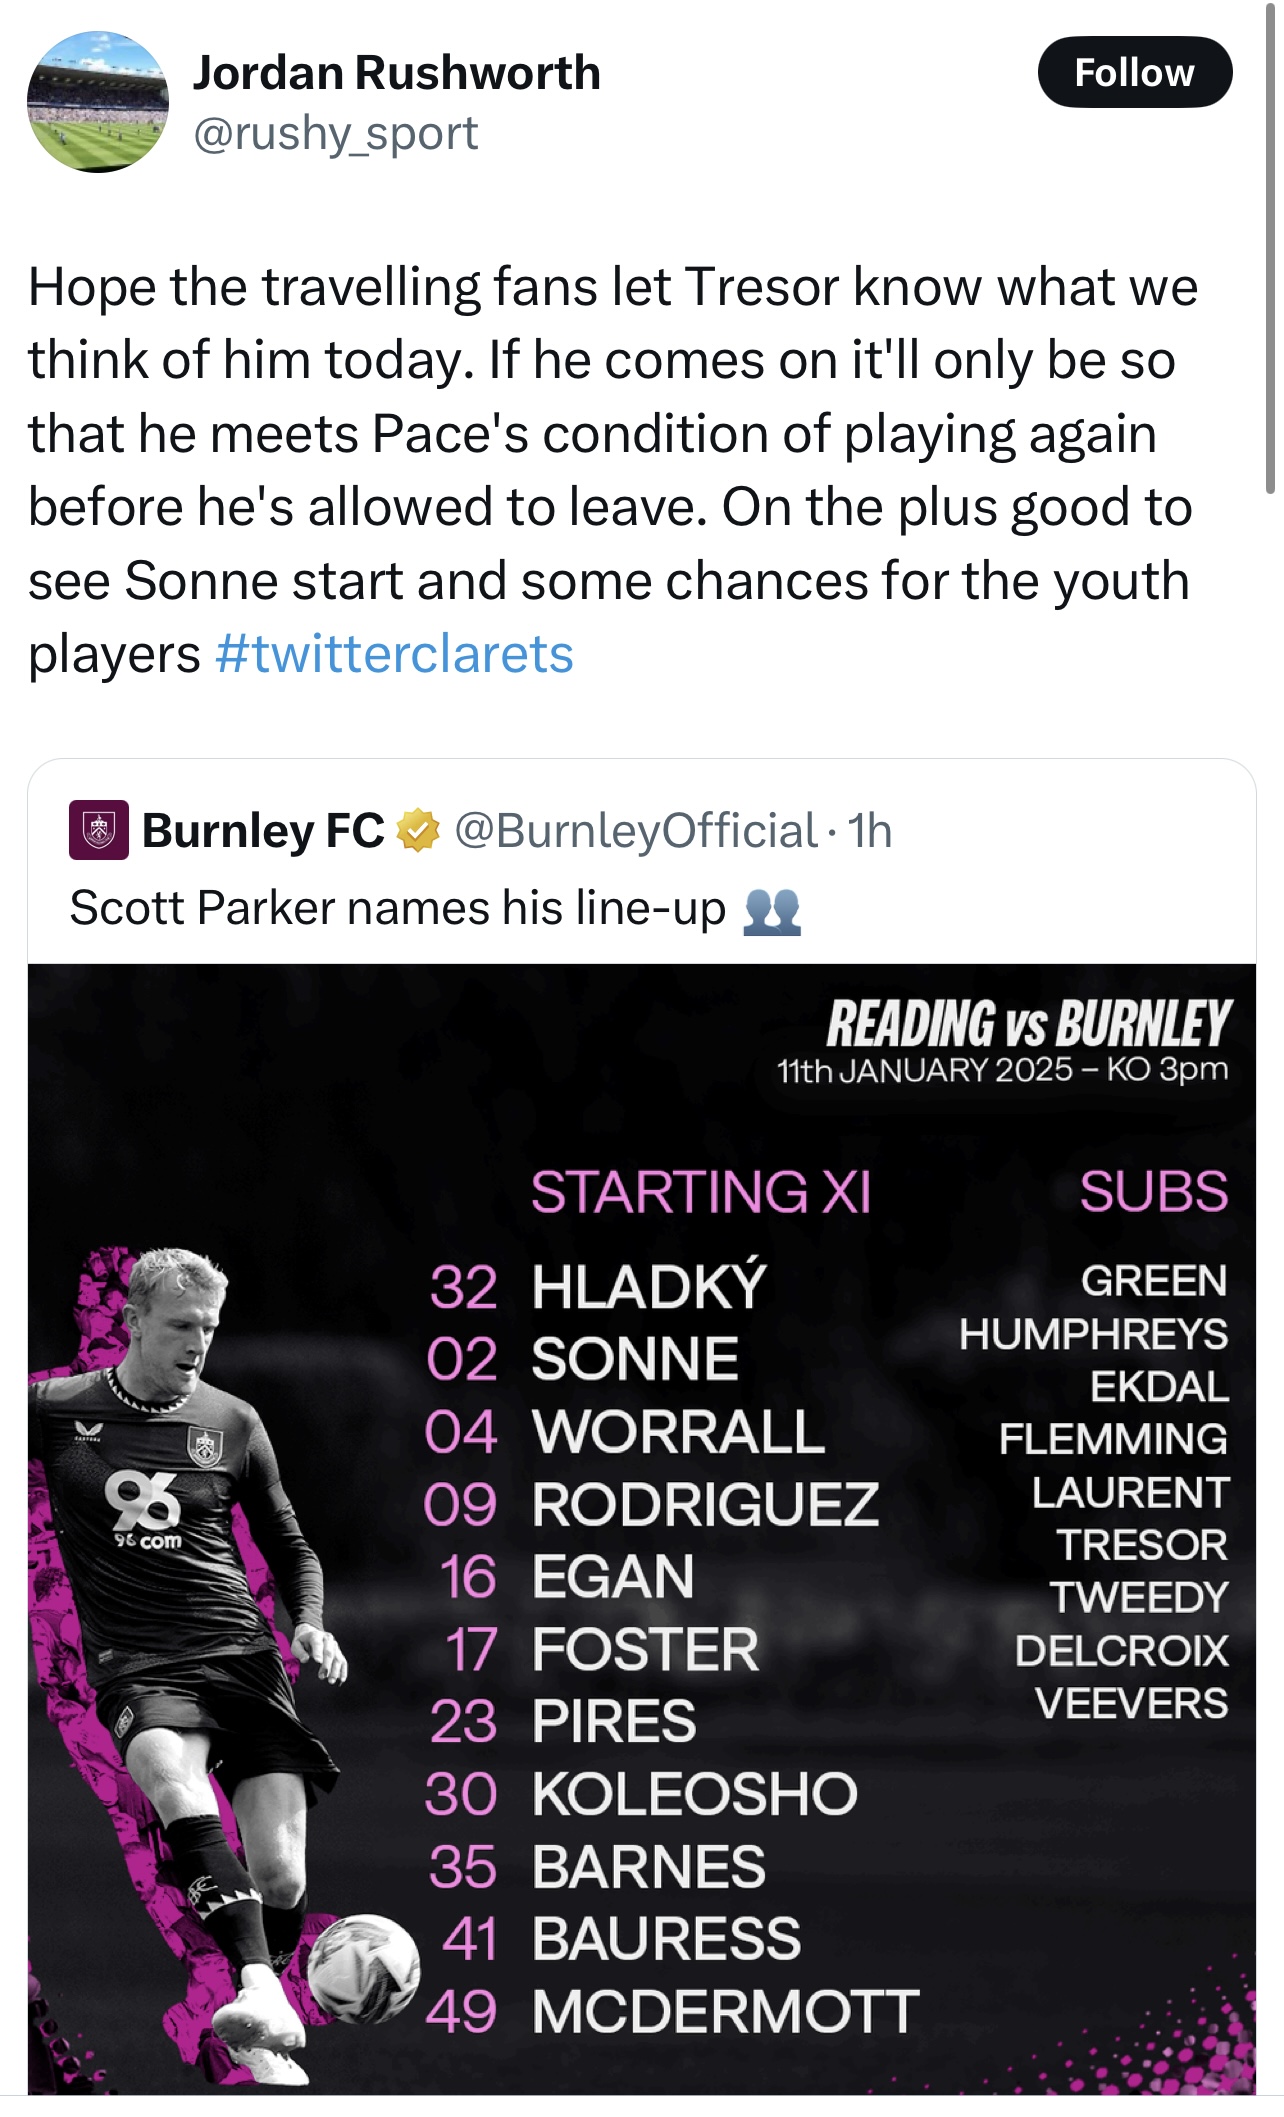
Task: Tap Burnley FC's gold verified badge
Action: coord(419,830)
